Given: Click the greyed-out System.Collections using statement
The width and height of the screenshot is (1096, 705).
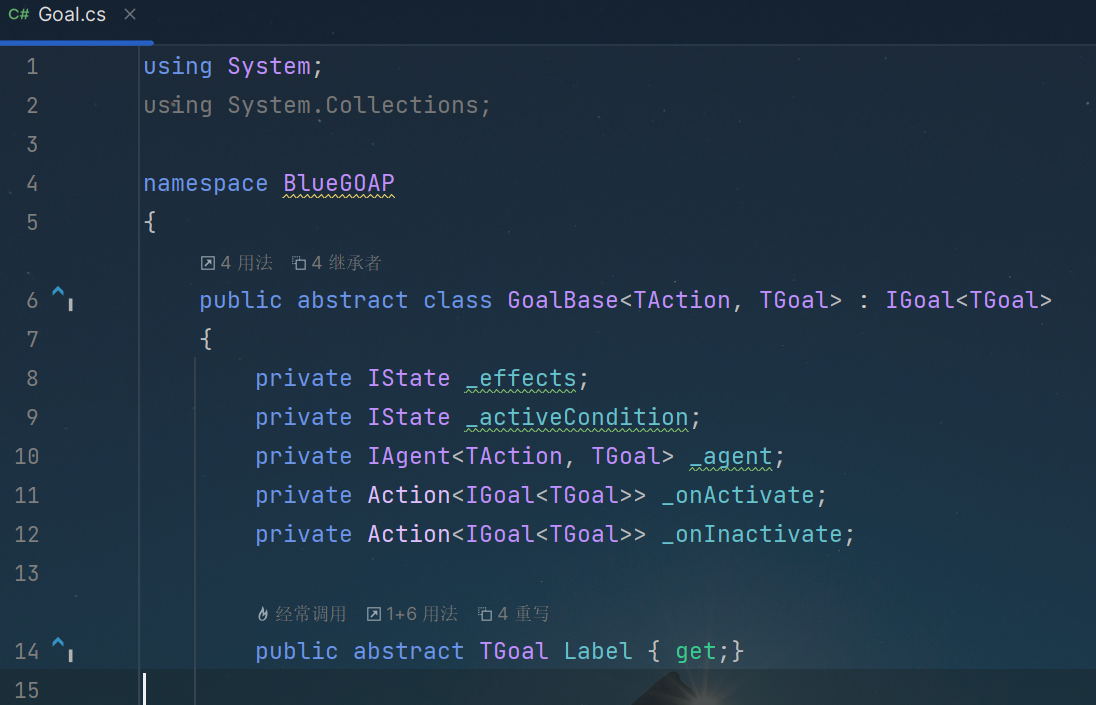Looking at the screenshot, I should [x=358, y=105].
